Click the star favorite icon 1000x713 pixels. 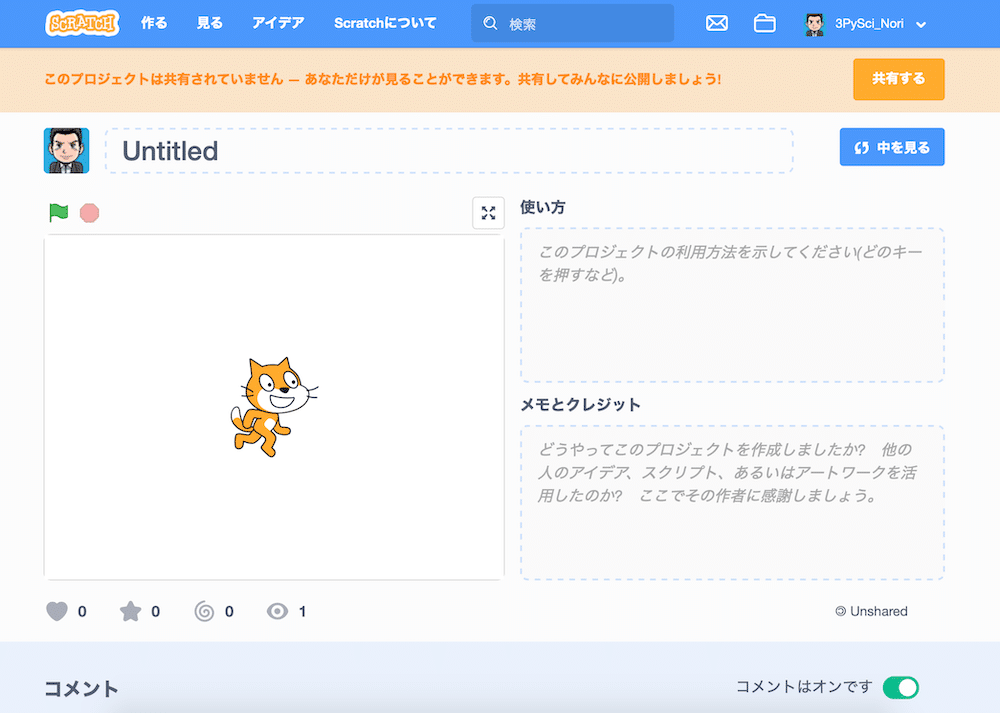(131, 611)
